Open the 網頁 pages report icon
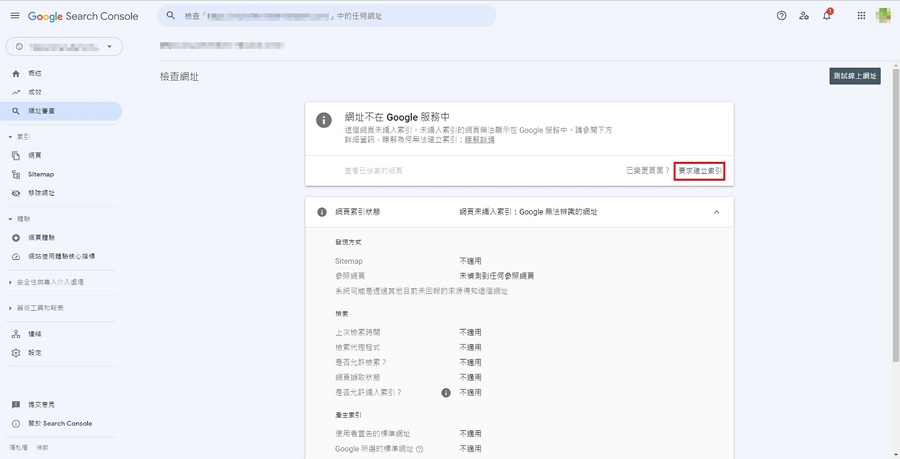 (16, 155)
